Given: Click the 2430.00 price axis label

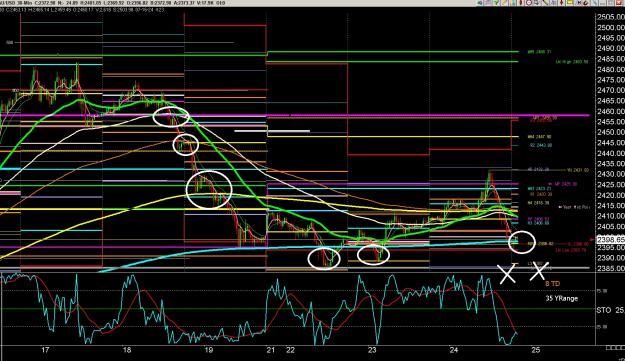Looking at the screenshot, I should [611, 174].
